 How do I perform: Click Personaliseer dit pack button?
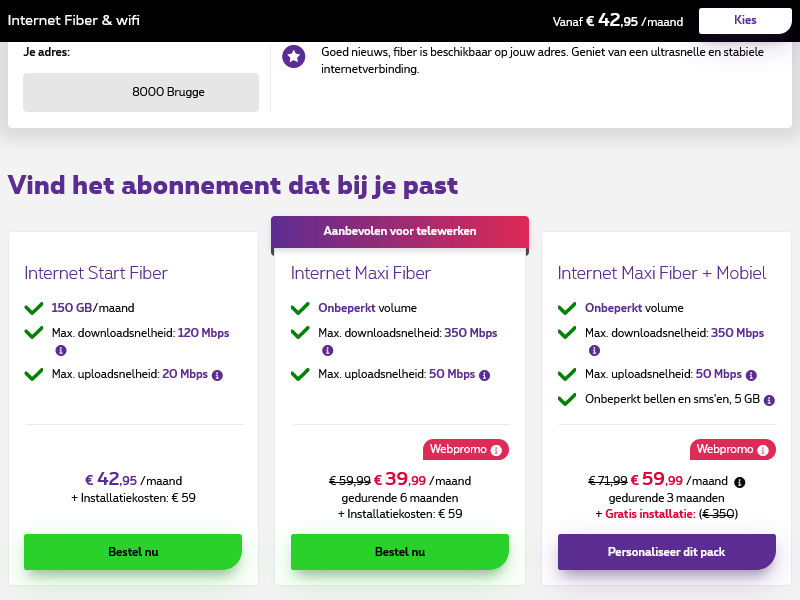666,551
